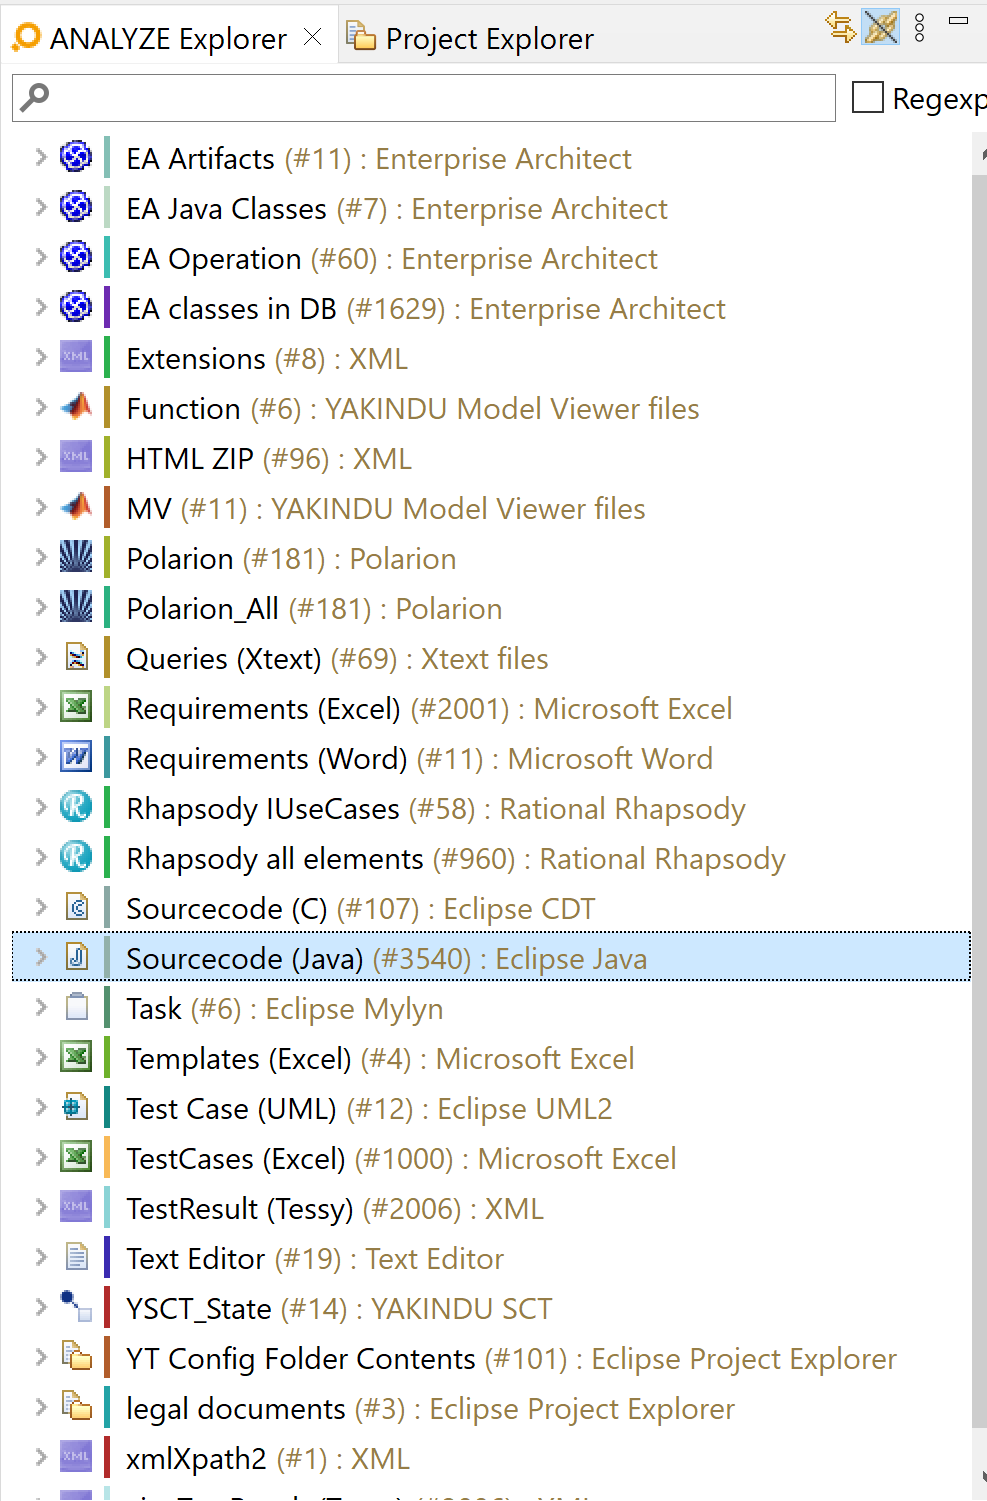Click the Excel icon for TestCases (Excel)

[x=76, y=1157]
